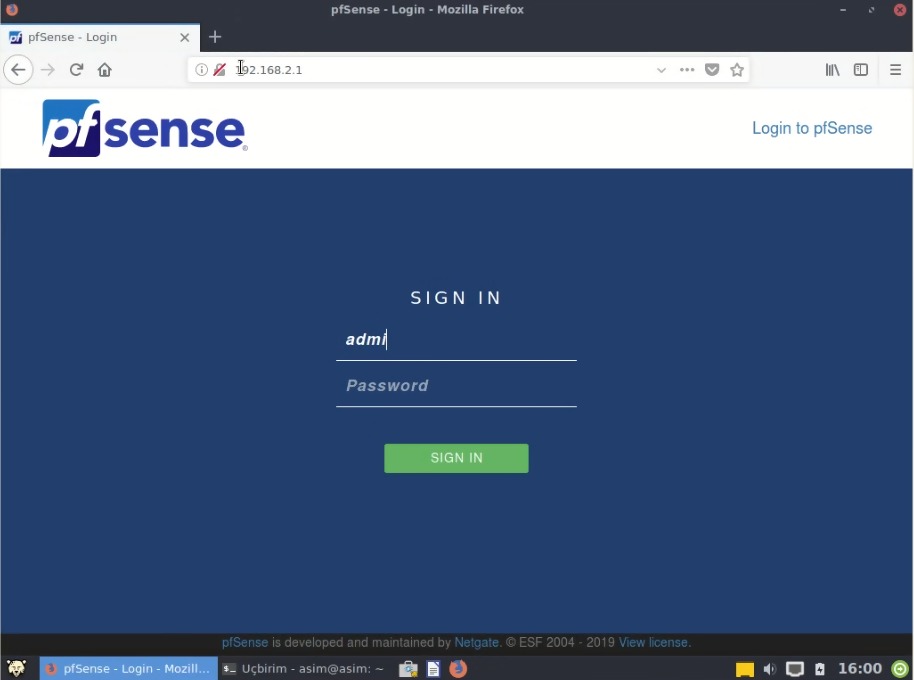Open the Netgate link in the footer
Viewport: 914px width, 680px height.
pyautogui.click(x=476, y=642)
